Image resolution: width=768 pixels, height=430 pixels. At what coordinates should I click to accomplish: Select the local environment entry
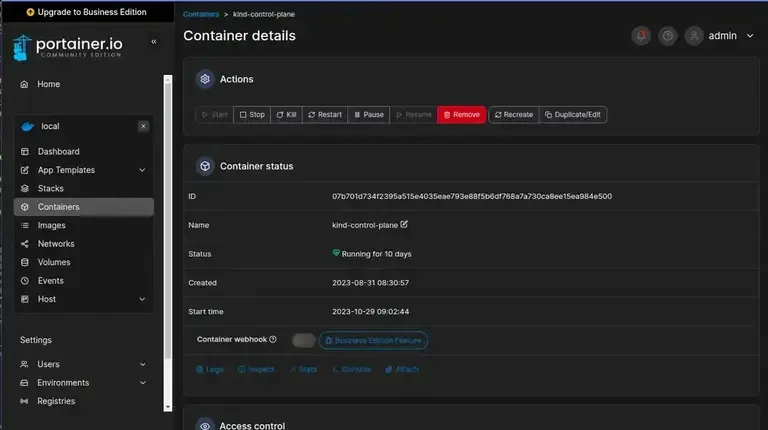[50, 126]
